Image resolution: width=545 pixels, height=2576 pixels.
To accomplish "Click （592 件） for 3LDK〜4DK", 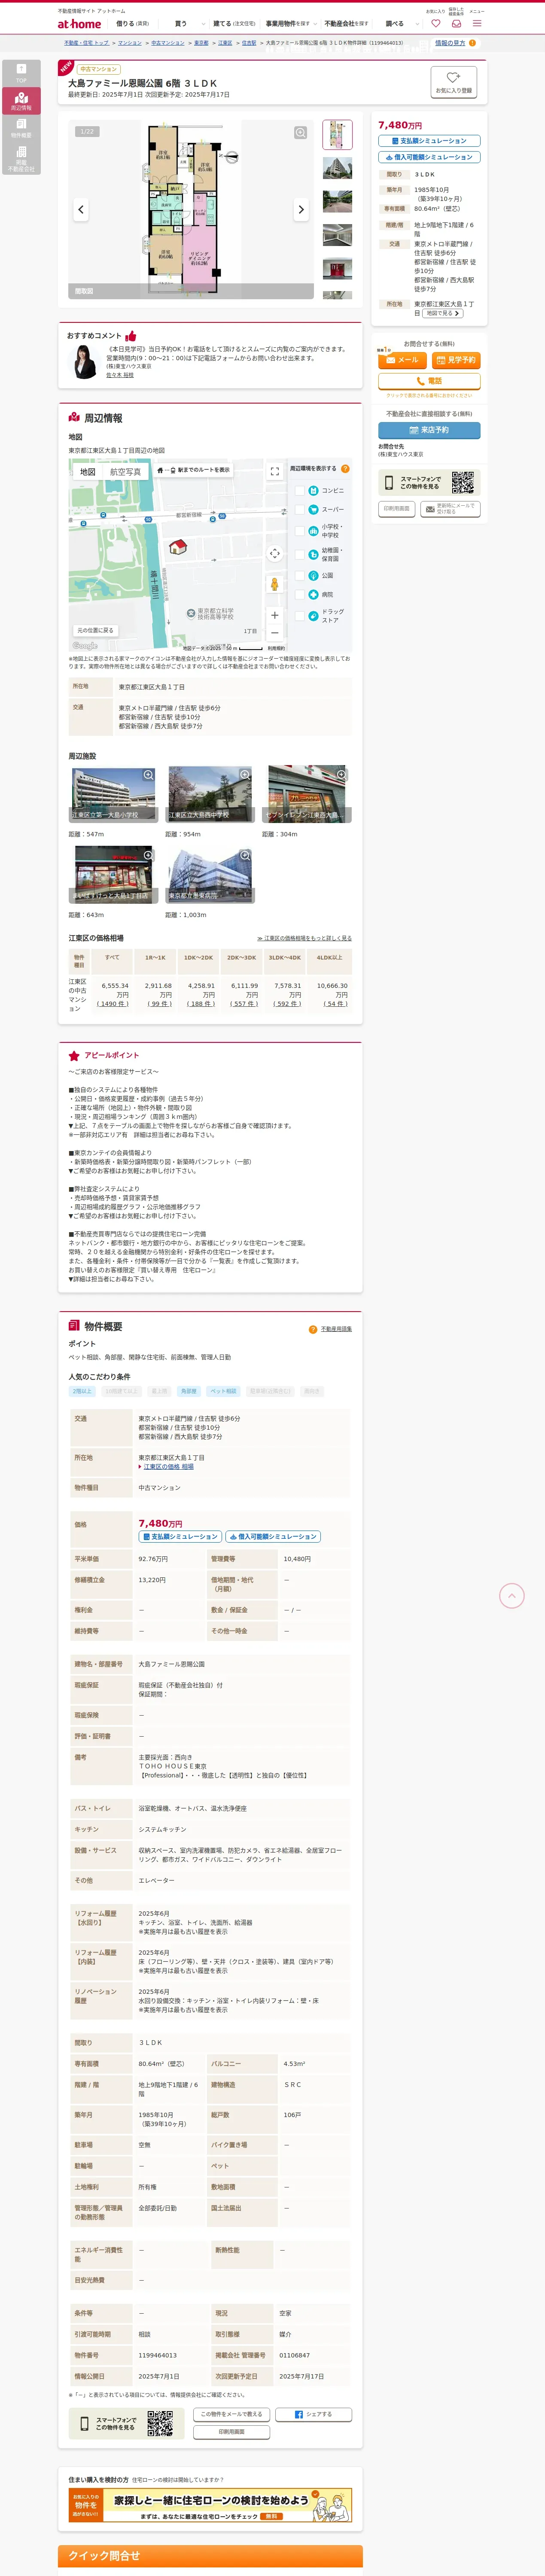I will click(287, 1004).
